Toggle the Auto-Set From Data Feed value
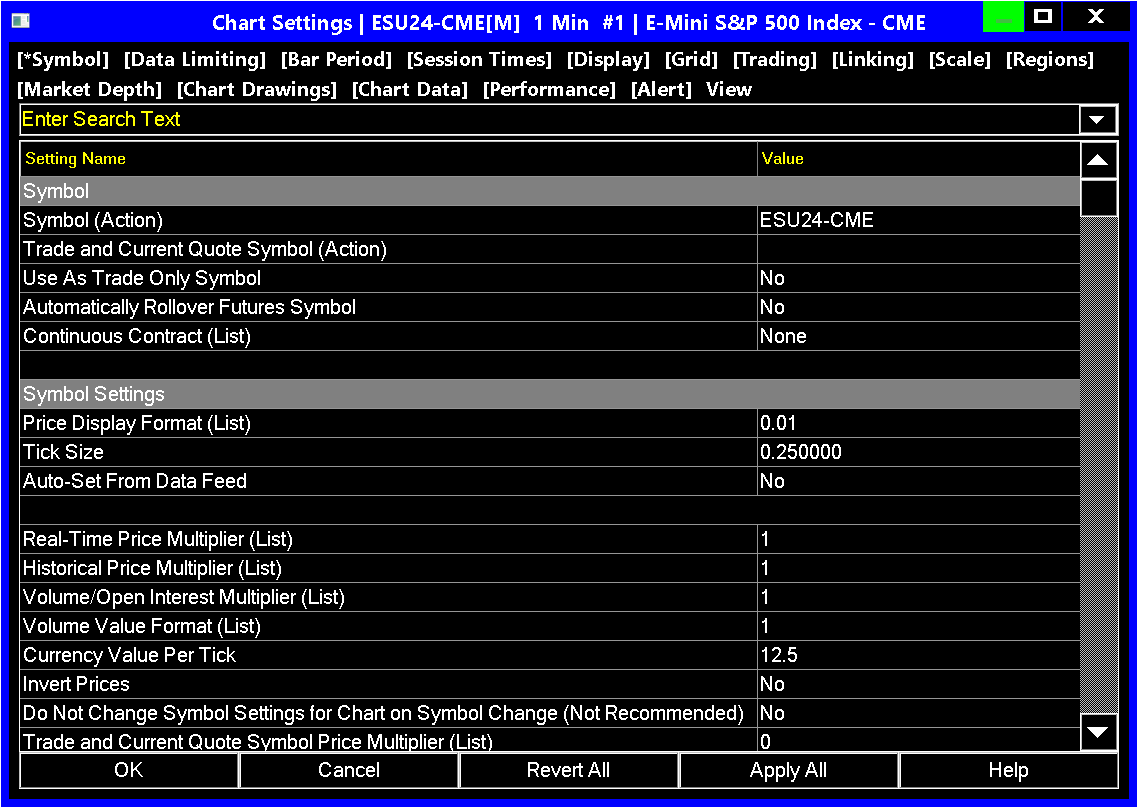This screenshot has width=1138, height=808. tap(918, 481)
